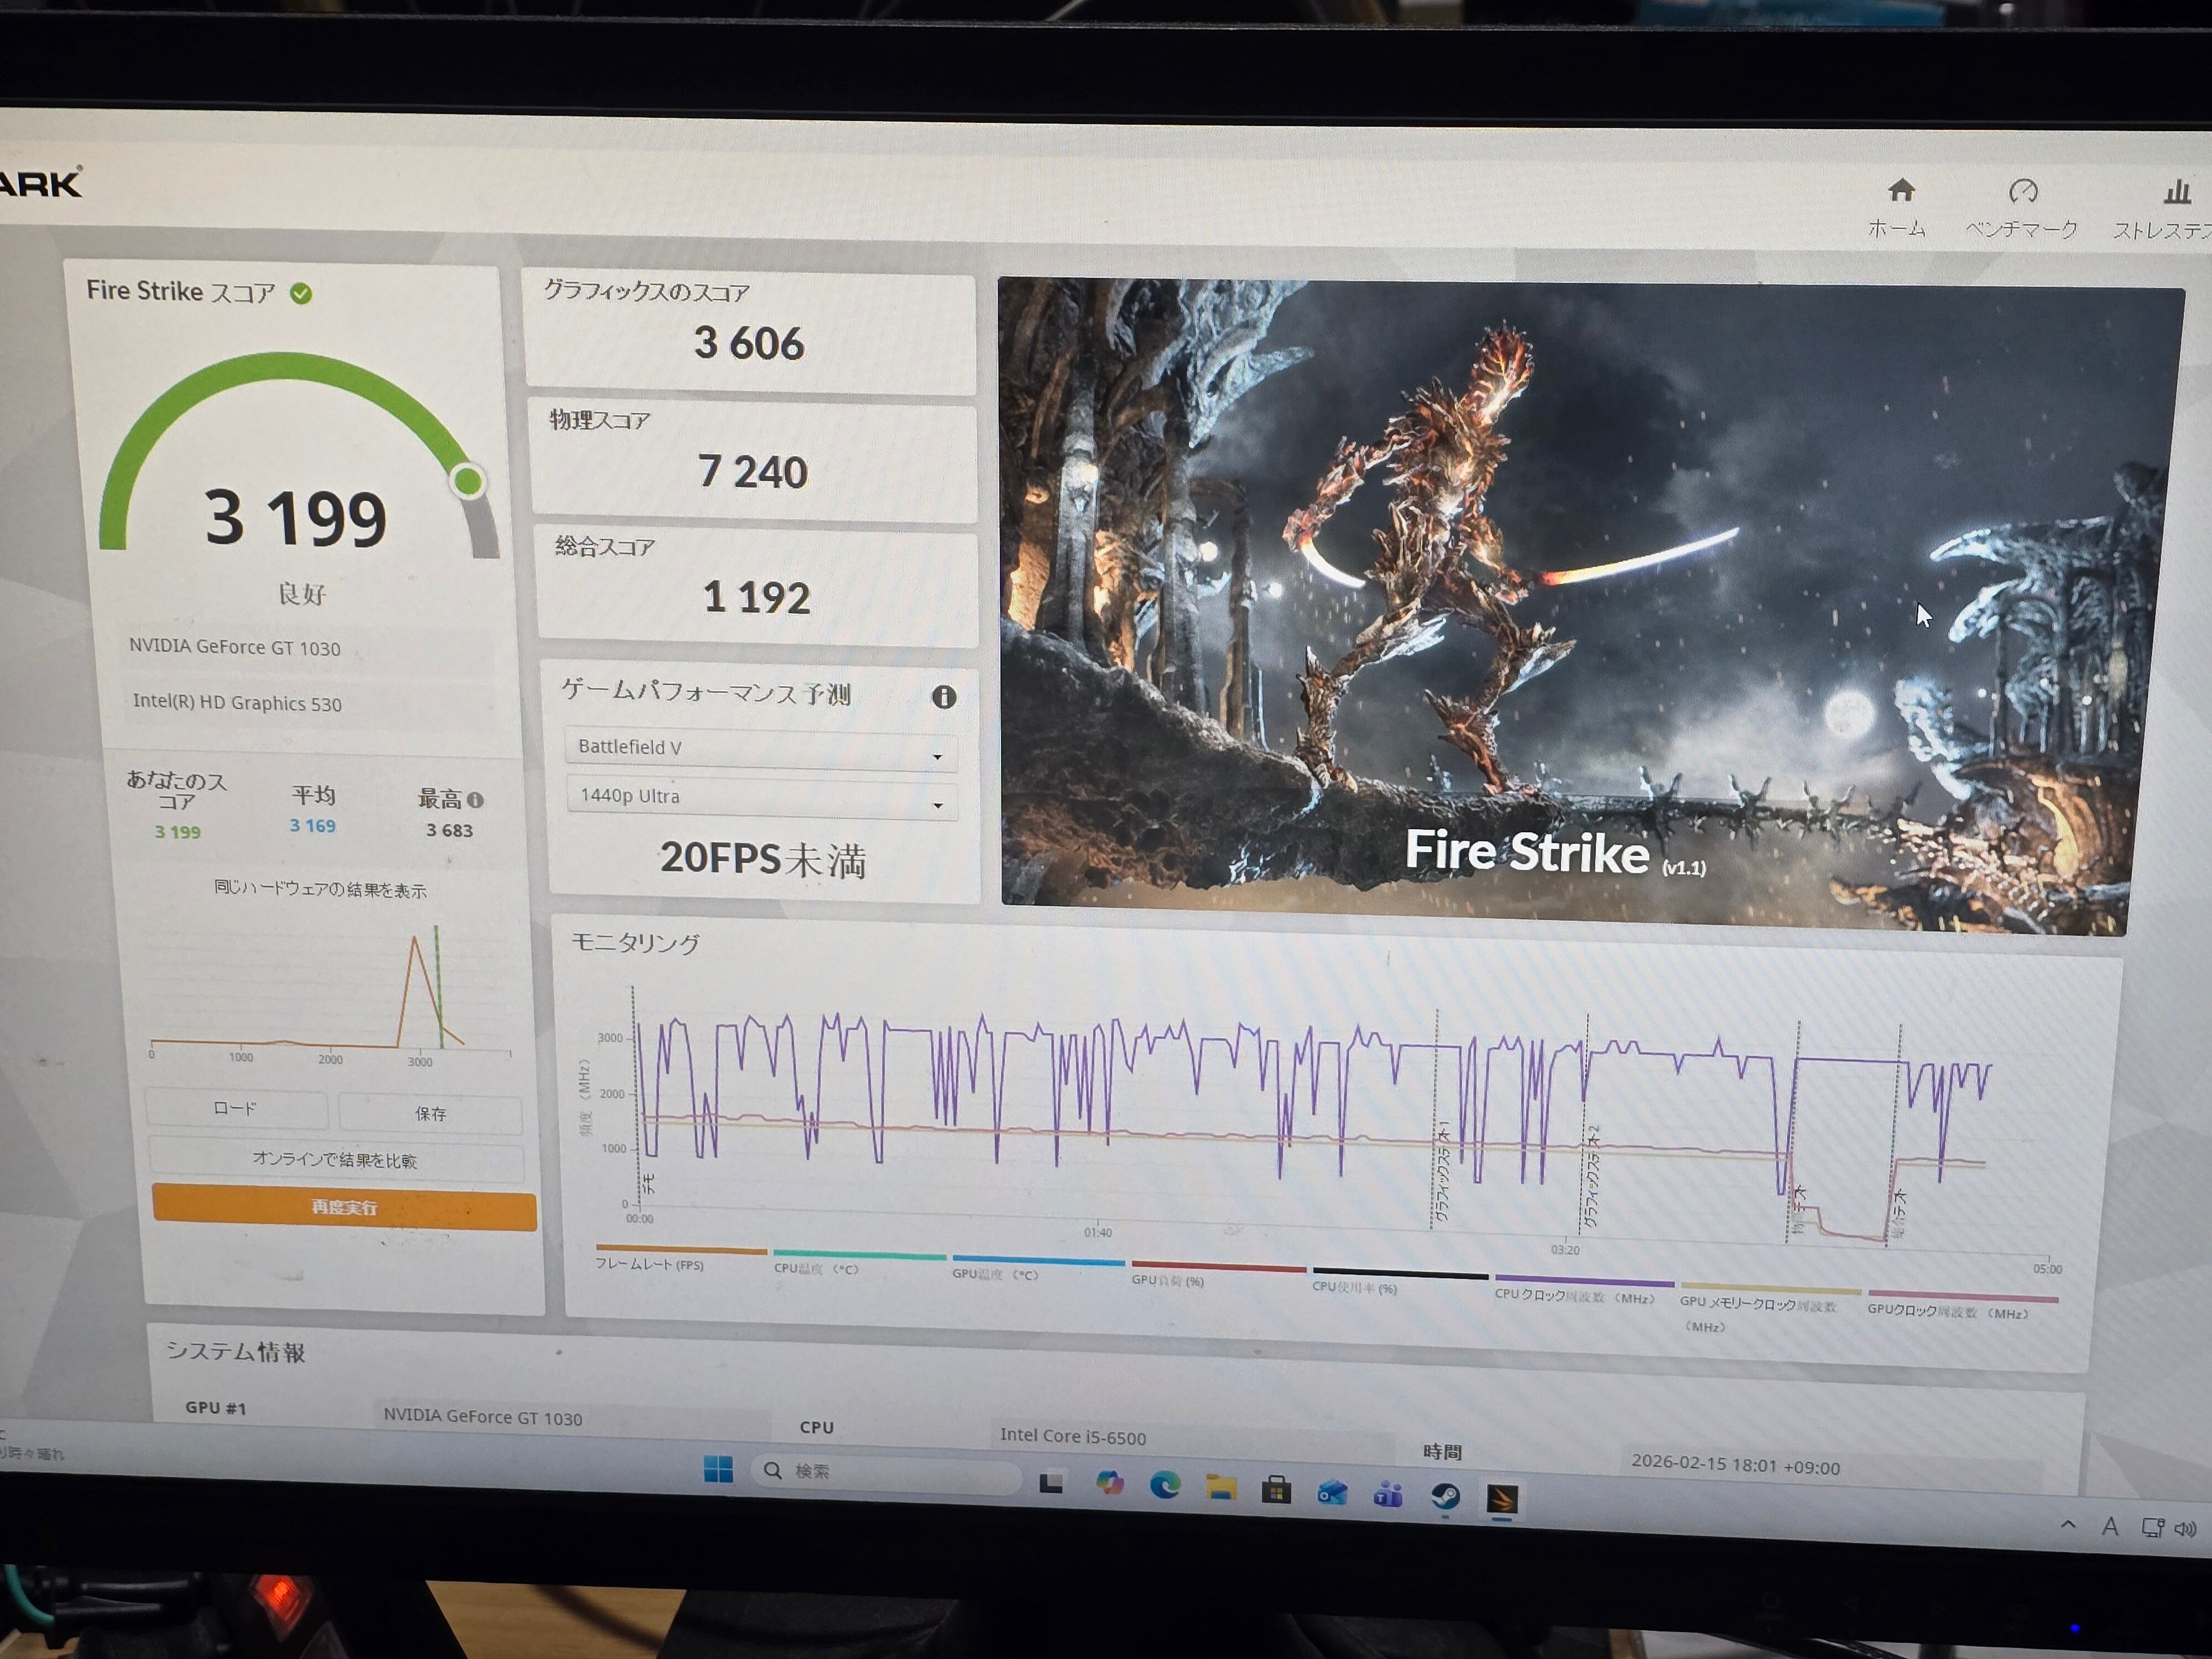Screen dimensions: 2212x1659
Task: Click the 再度実行 orange button
Action: [x=344, y=1208]
